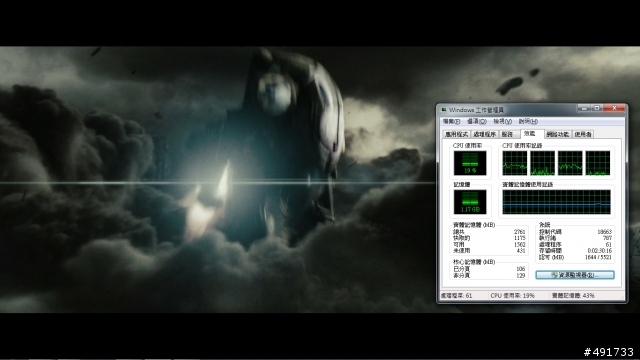Minimize the Windows 工作管理員 window
The width and height of the screenshot is (640, 360).
point(584,108)
